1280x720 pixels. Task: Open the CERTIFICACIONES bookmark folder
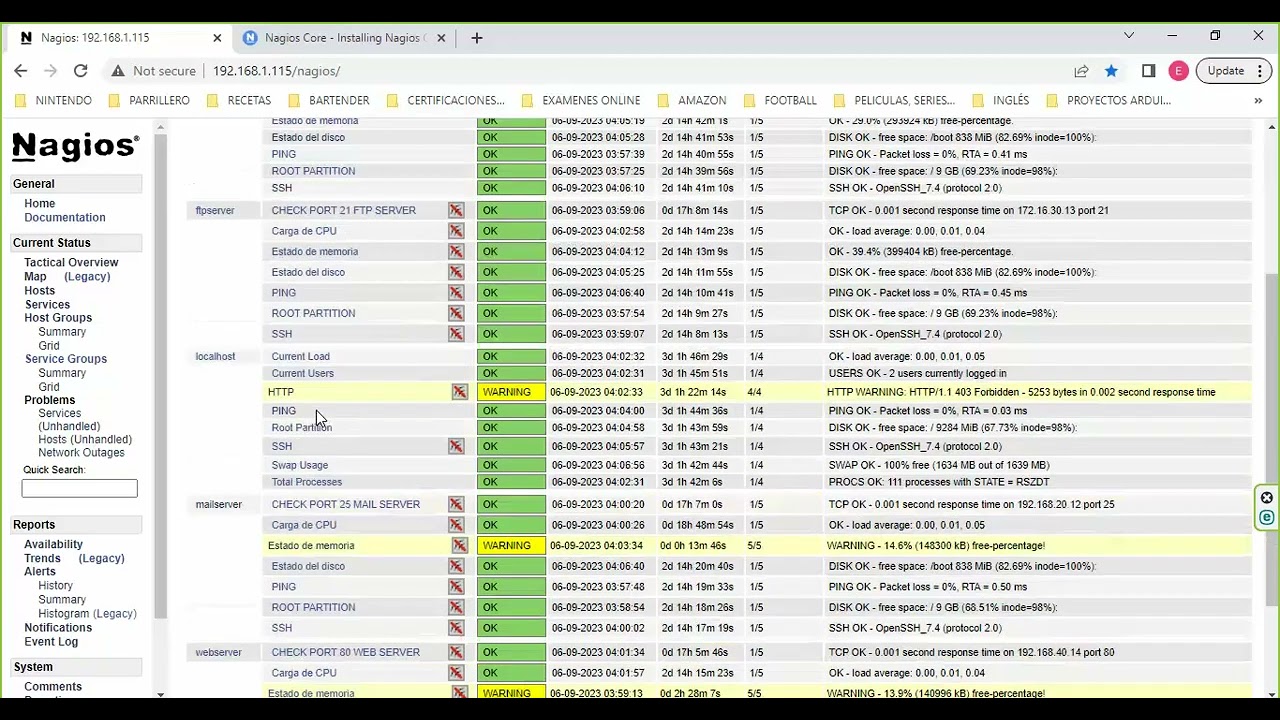pyautogui.click(x=445, y=100)
